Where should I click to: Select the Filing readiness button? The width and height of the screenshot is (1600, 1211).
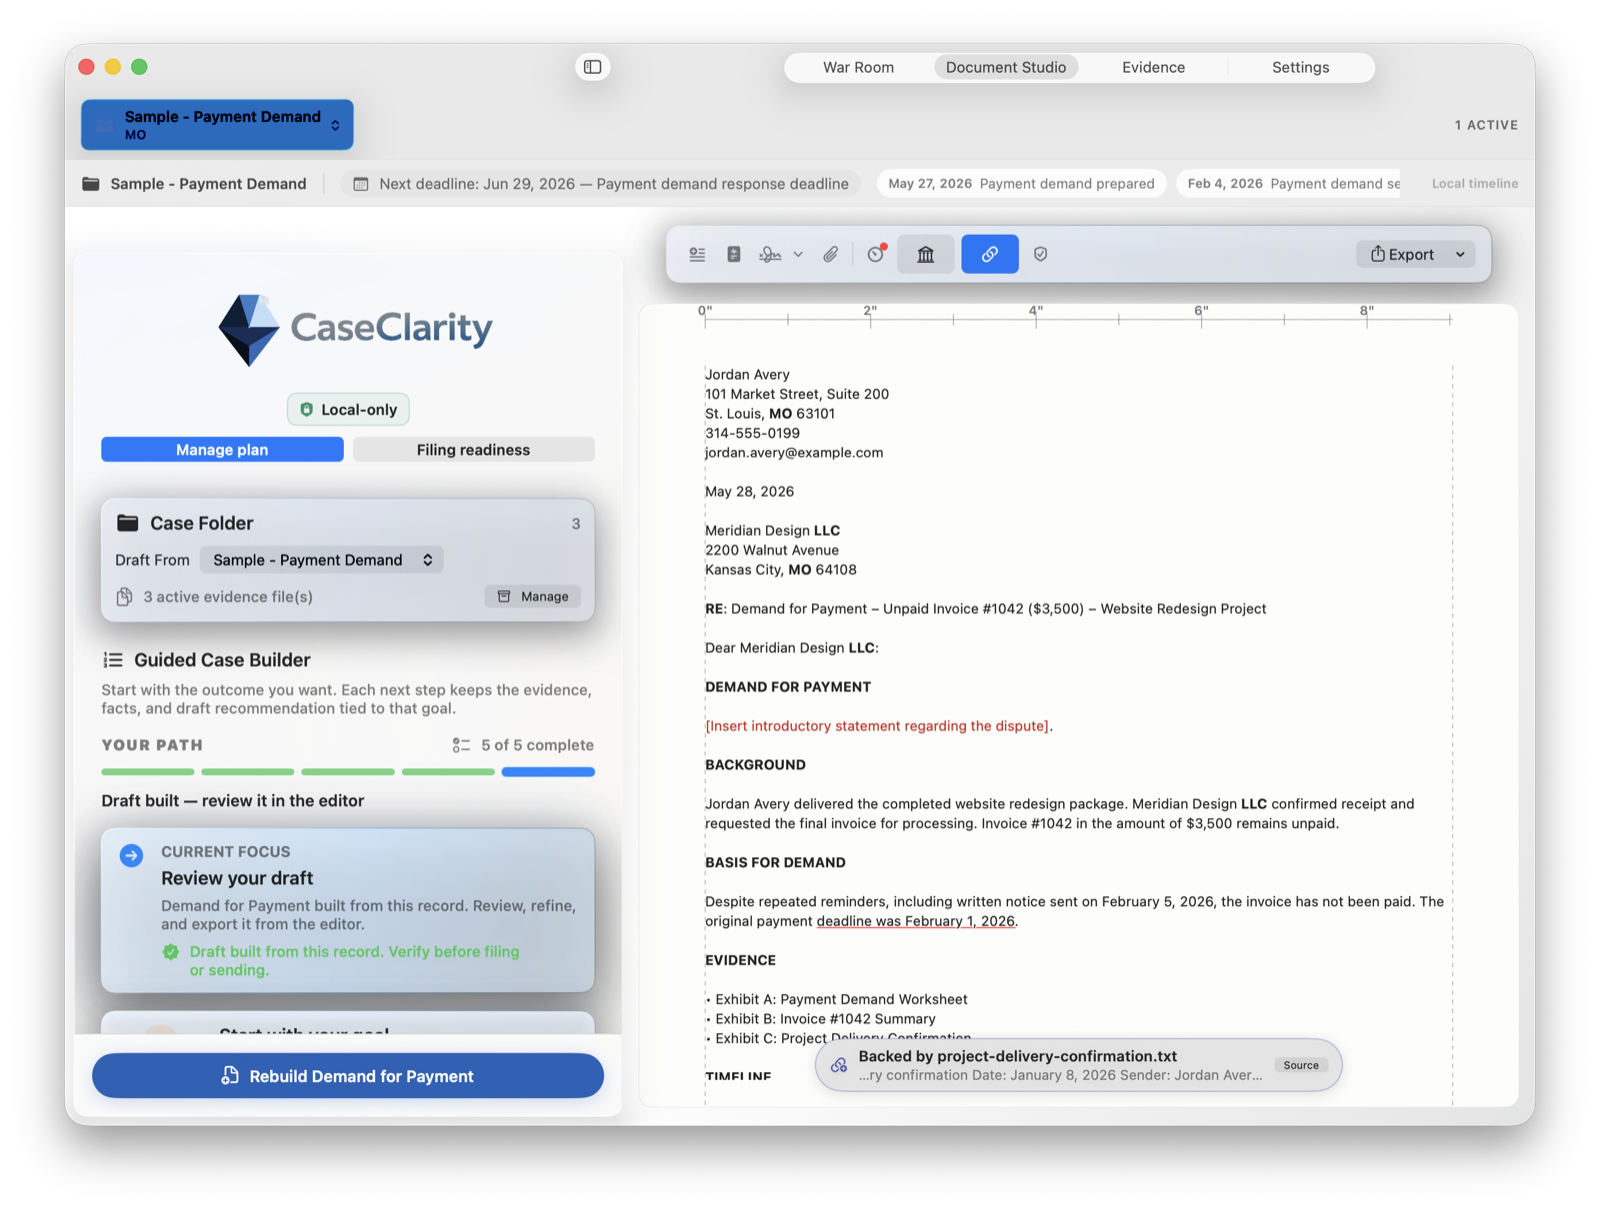tap(473, 450)
